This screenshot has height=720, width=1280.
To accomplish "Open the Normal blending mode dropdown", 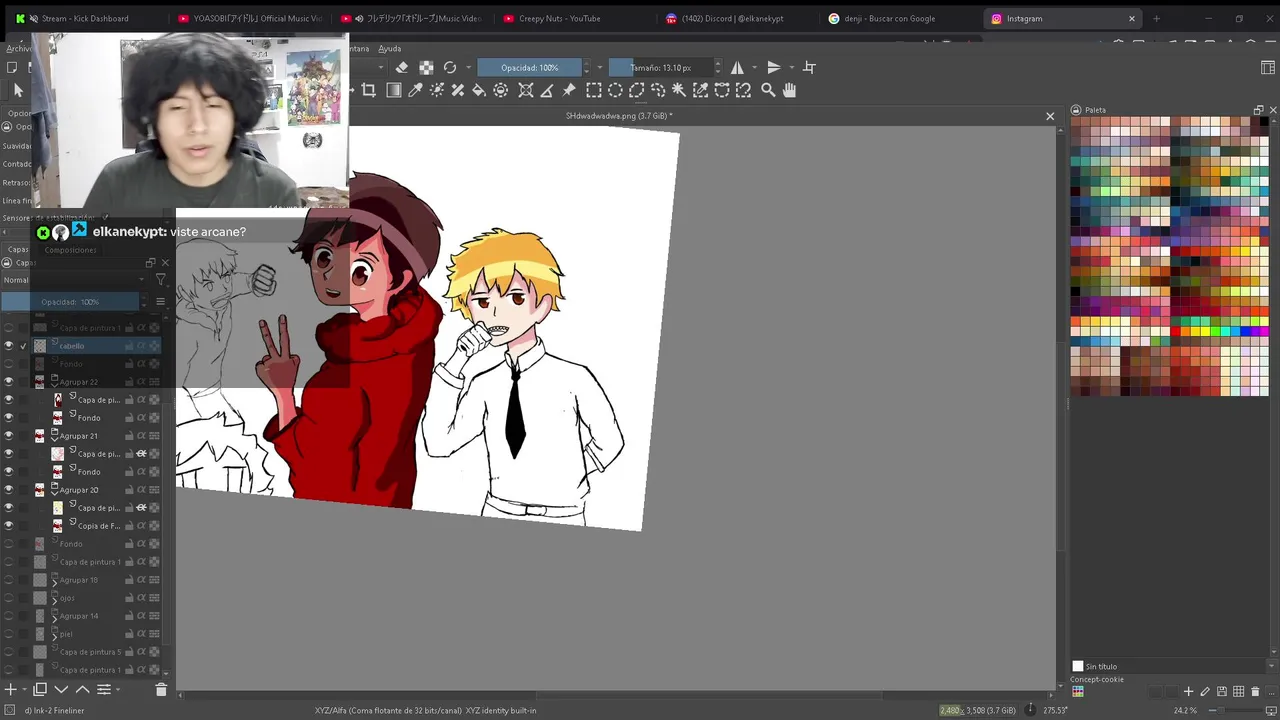I will (x=73, y=280).
